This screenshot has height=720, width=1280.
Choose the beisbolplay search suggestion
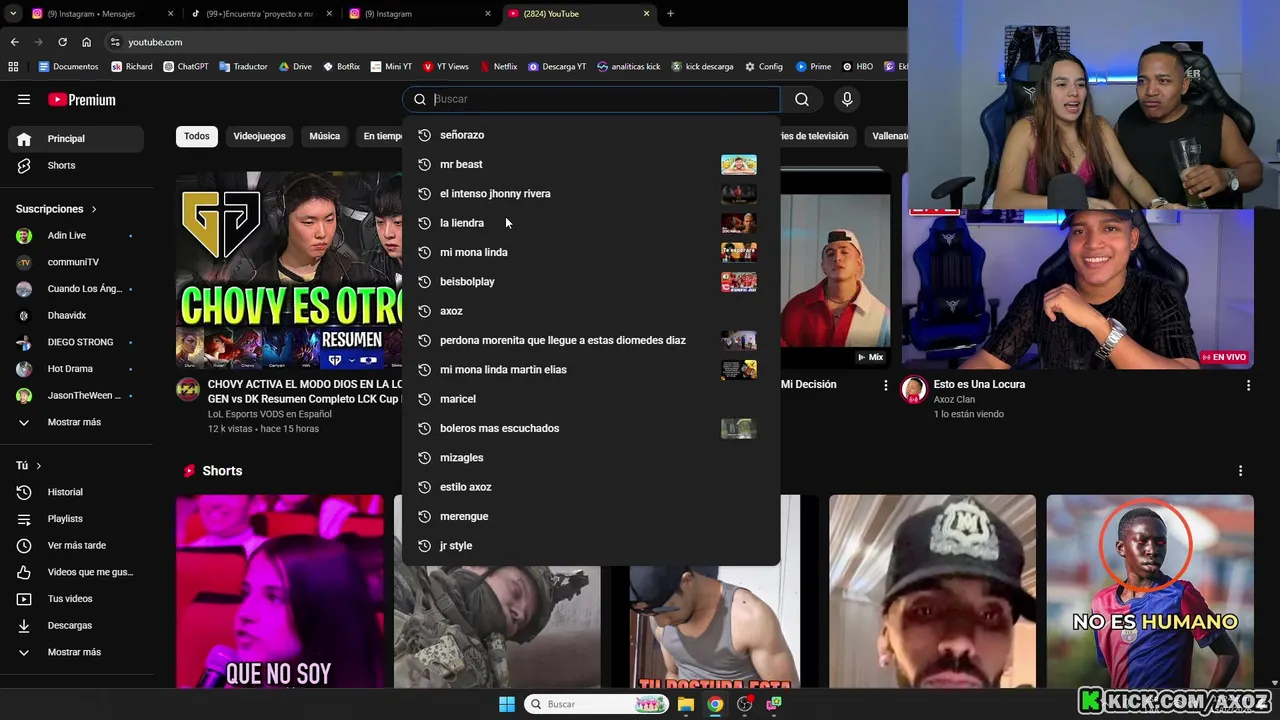[x=590, y=282]
